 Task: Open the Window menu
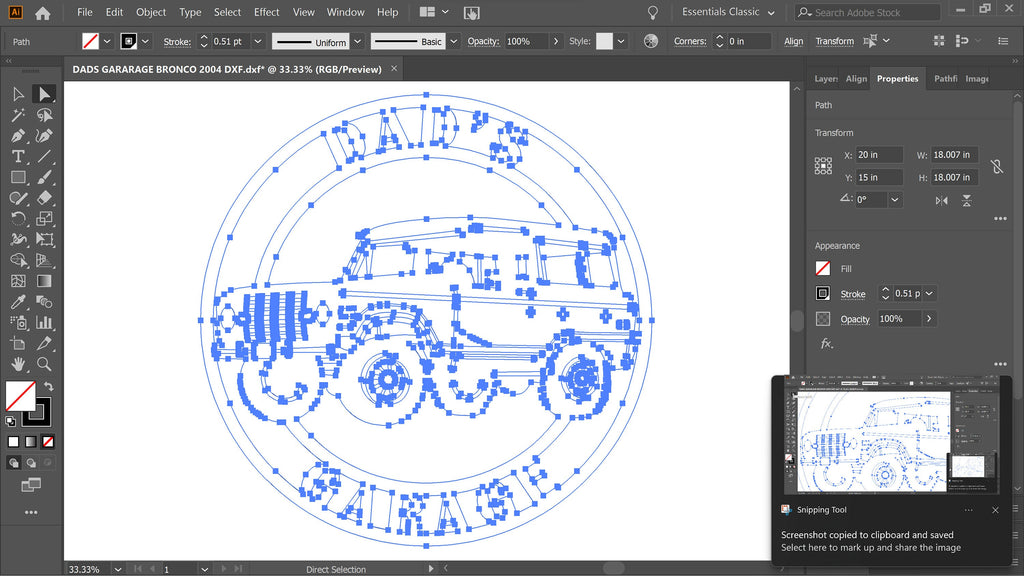[345, 12]
